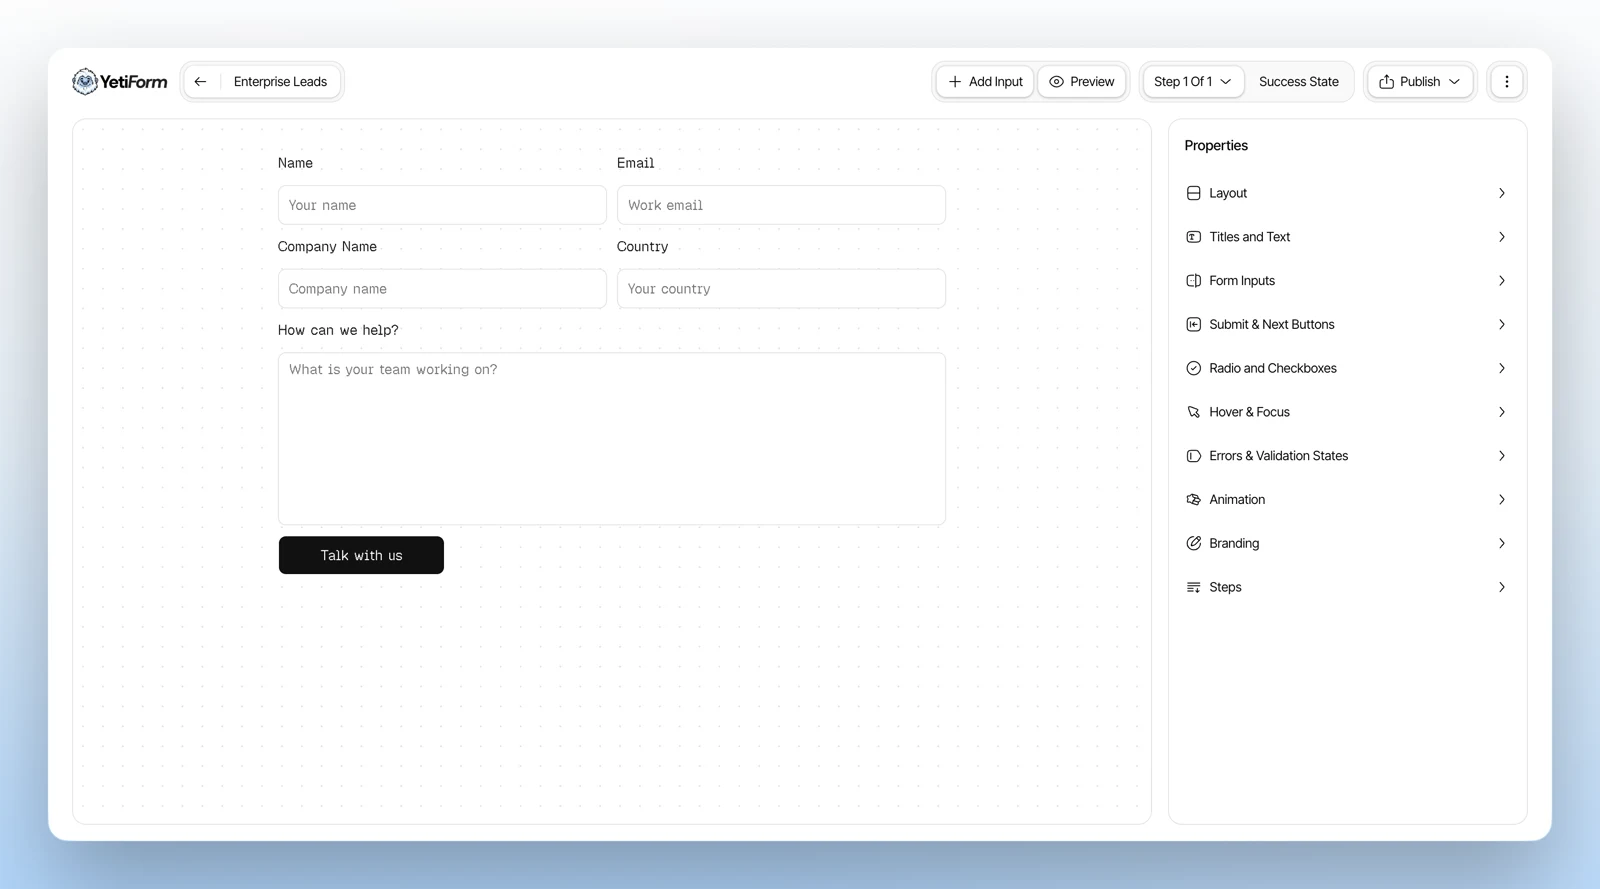The image size is (1600, 889).
Task: Click the Work email input field
Action: pyautogui.click(x=781, y=205)
